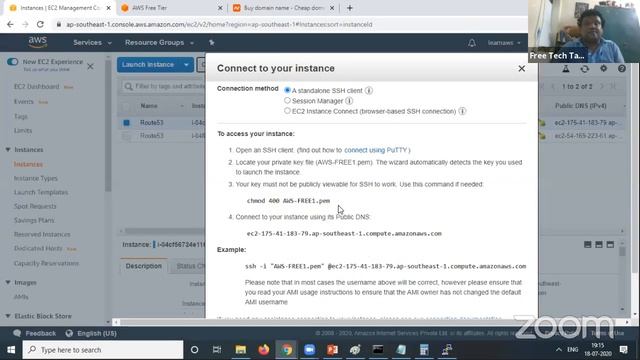640x360 pixels.
Task: Open File Explorer from taskbar
Action: (x=240, y=349)
